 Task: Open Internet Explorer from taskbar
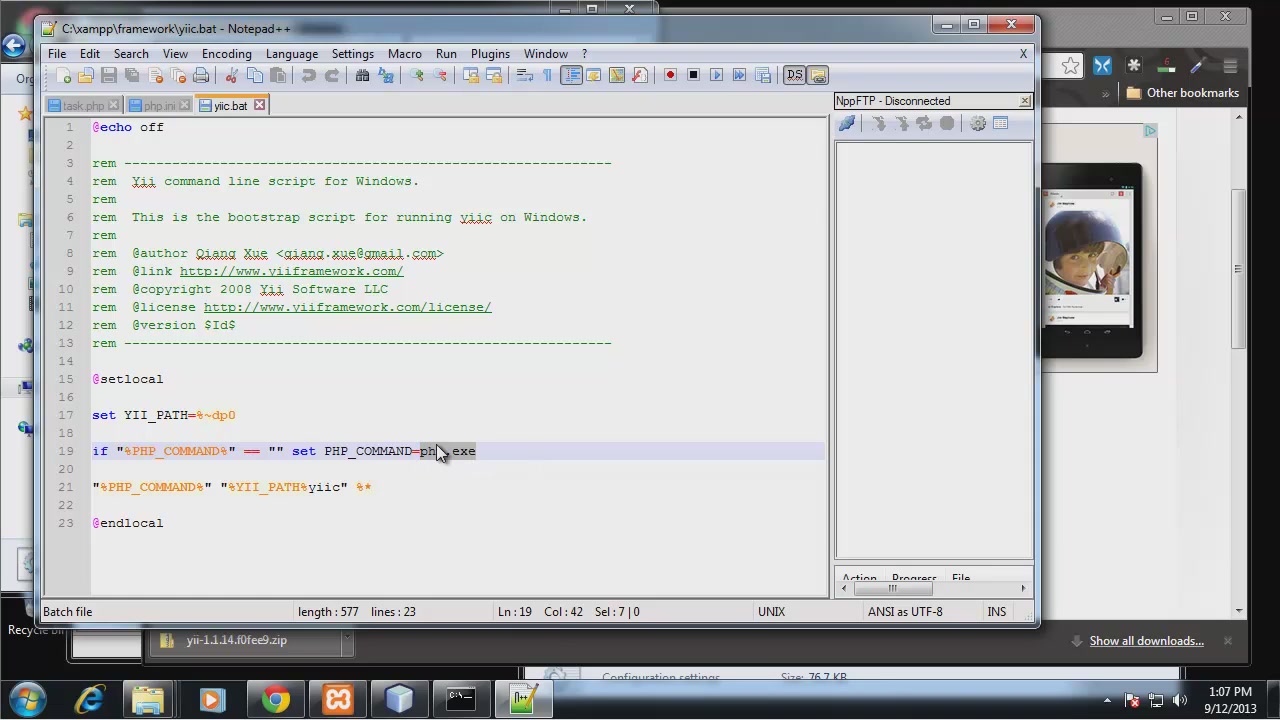[x=90, y=698]
